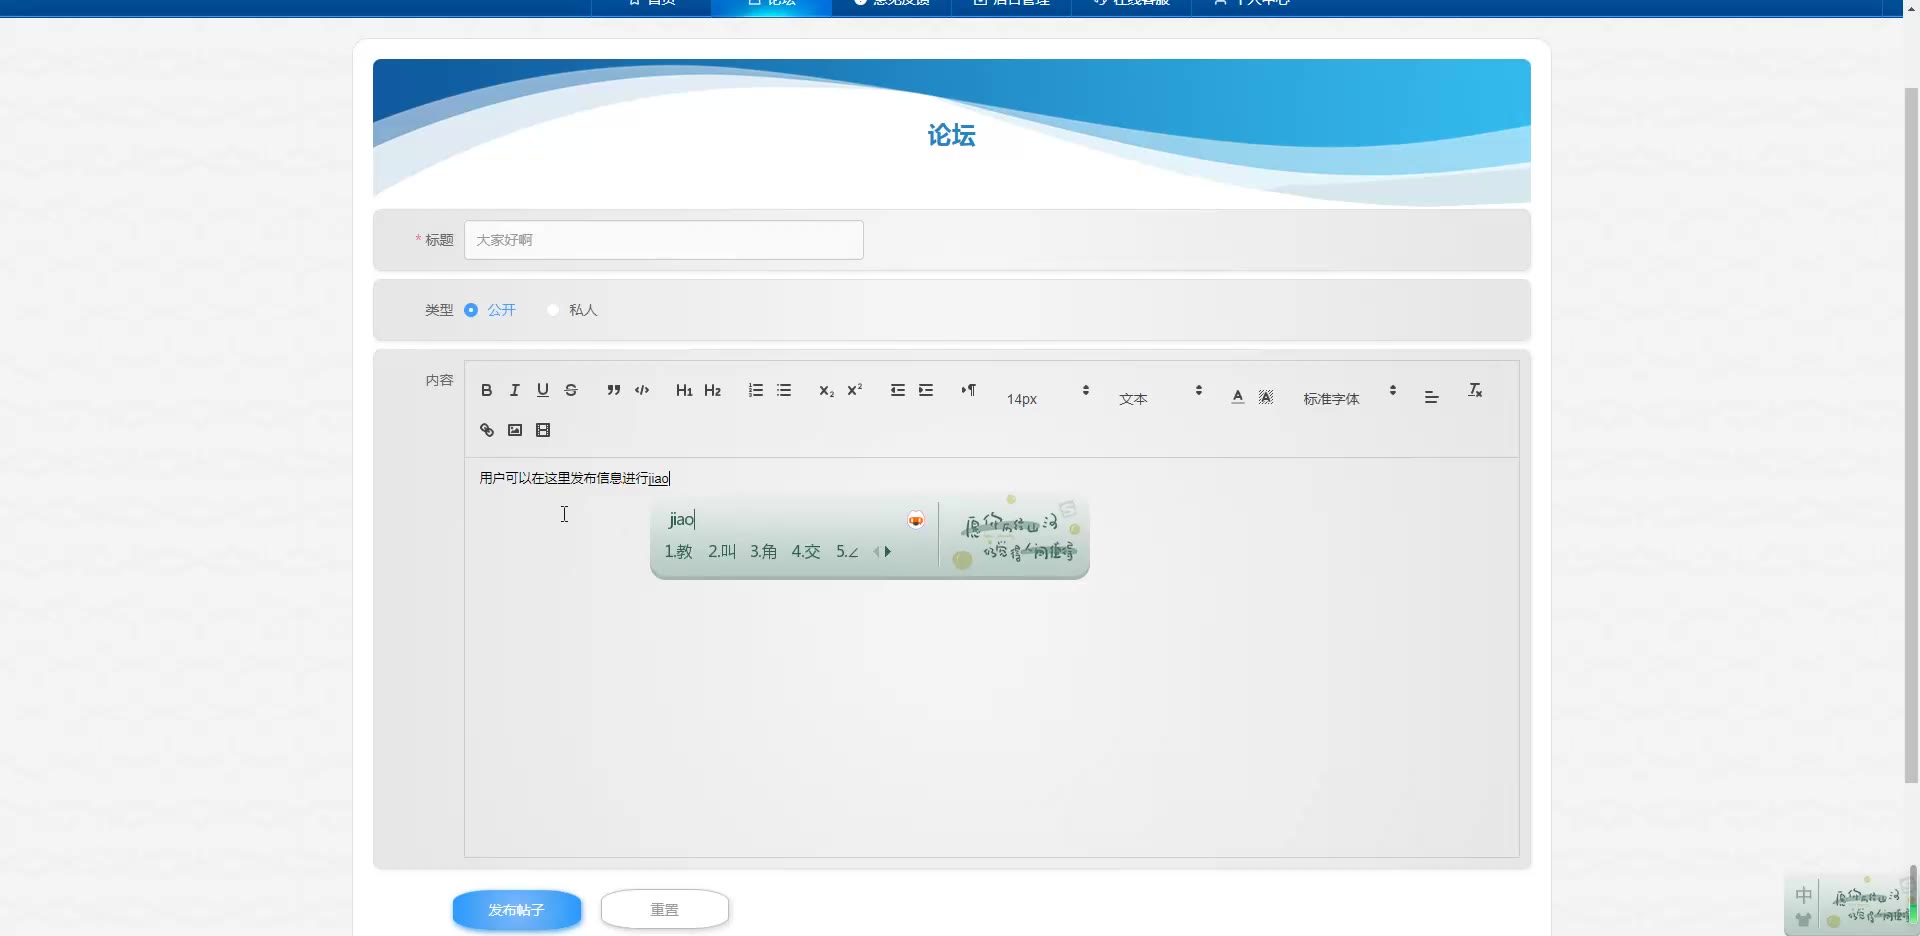Click the 标题 title input field
Screen dimensions: 1920x936
pyautogui.click(x=663, y=240)
